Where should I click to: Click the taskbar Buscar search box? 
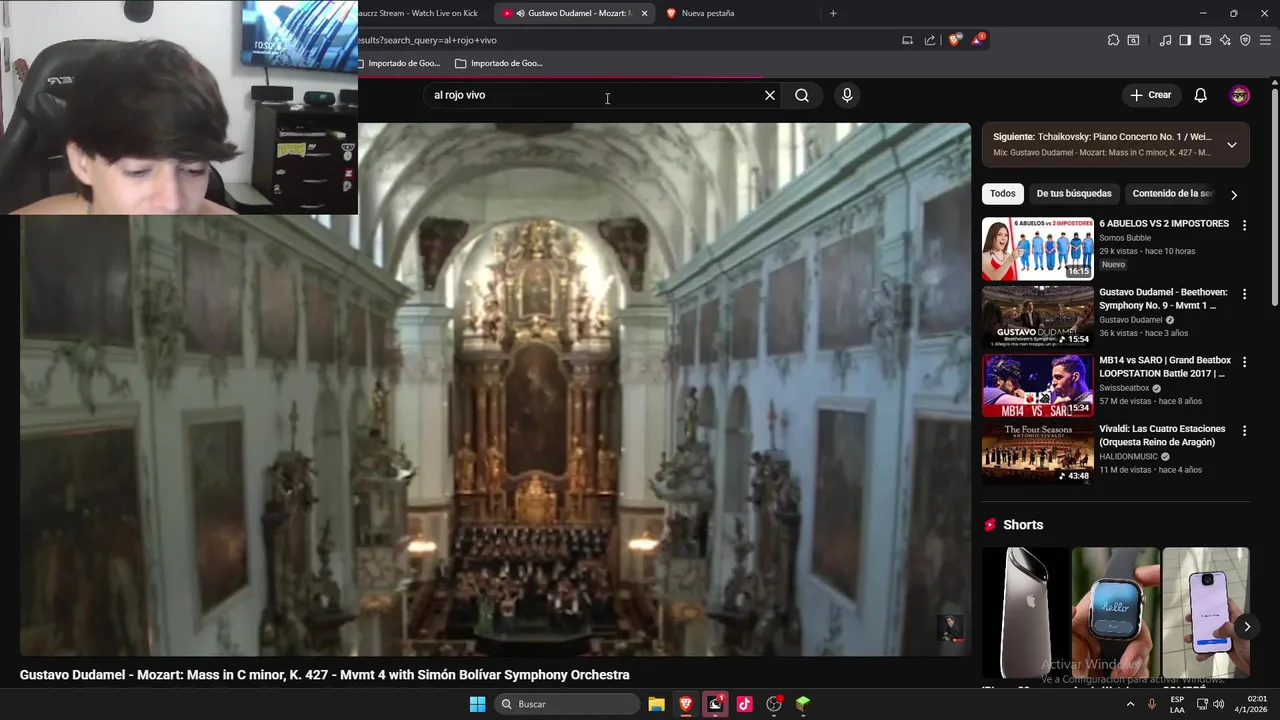[568, 704]
